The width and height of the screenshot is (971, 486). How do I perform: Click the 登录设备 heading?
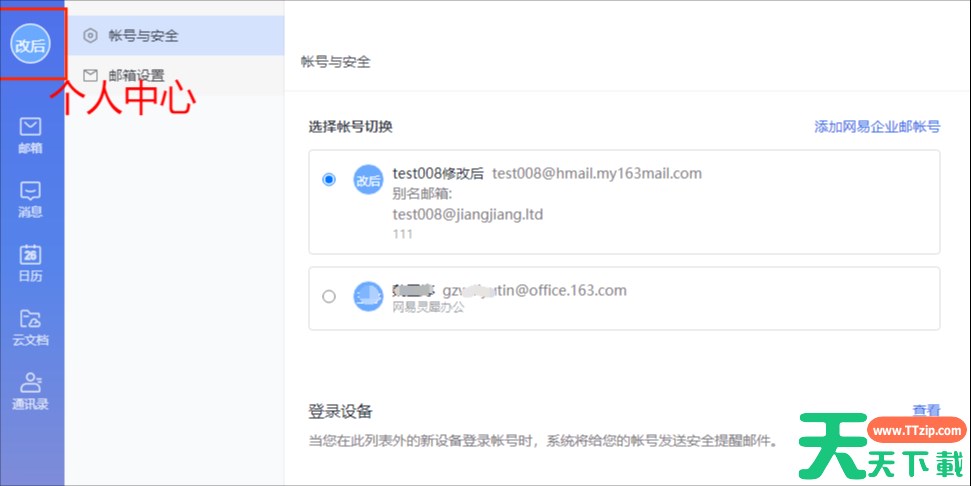(341, 411)
